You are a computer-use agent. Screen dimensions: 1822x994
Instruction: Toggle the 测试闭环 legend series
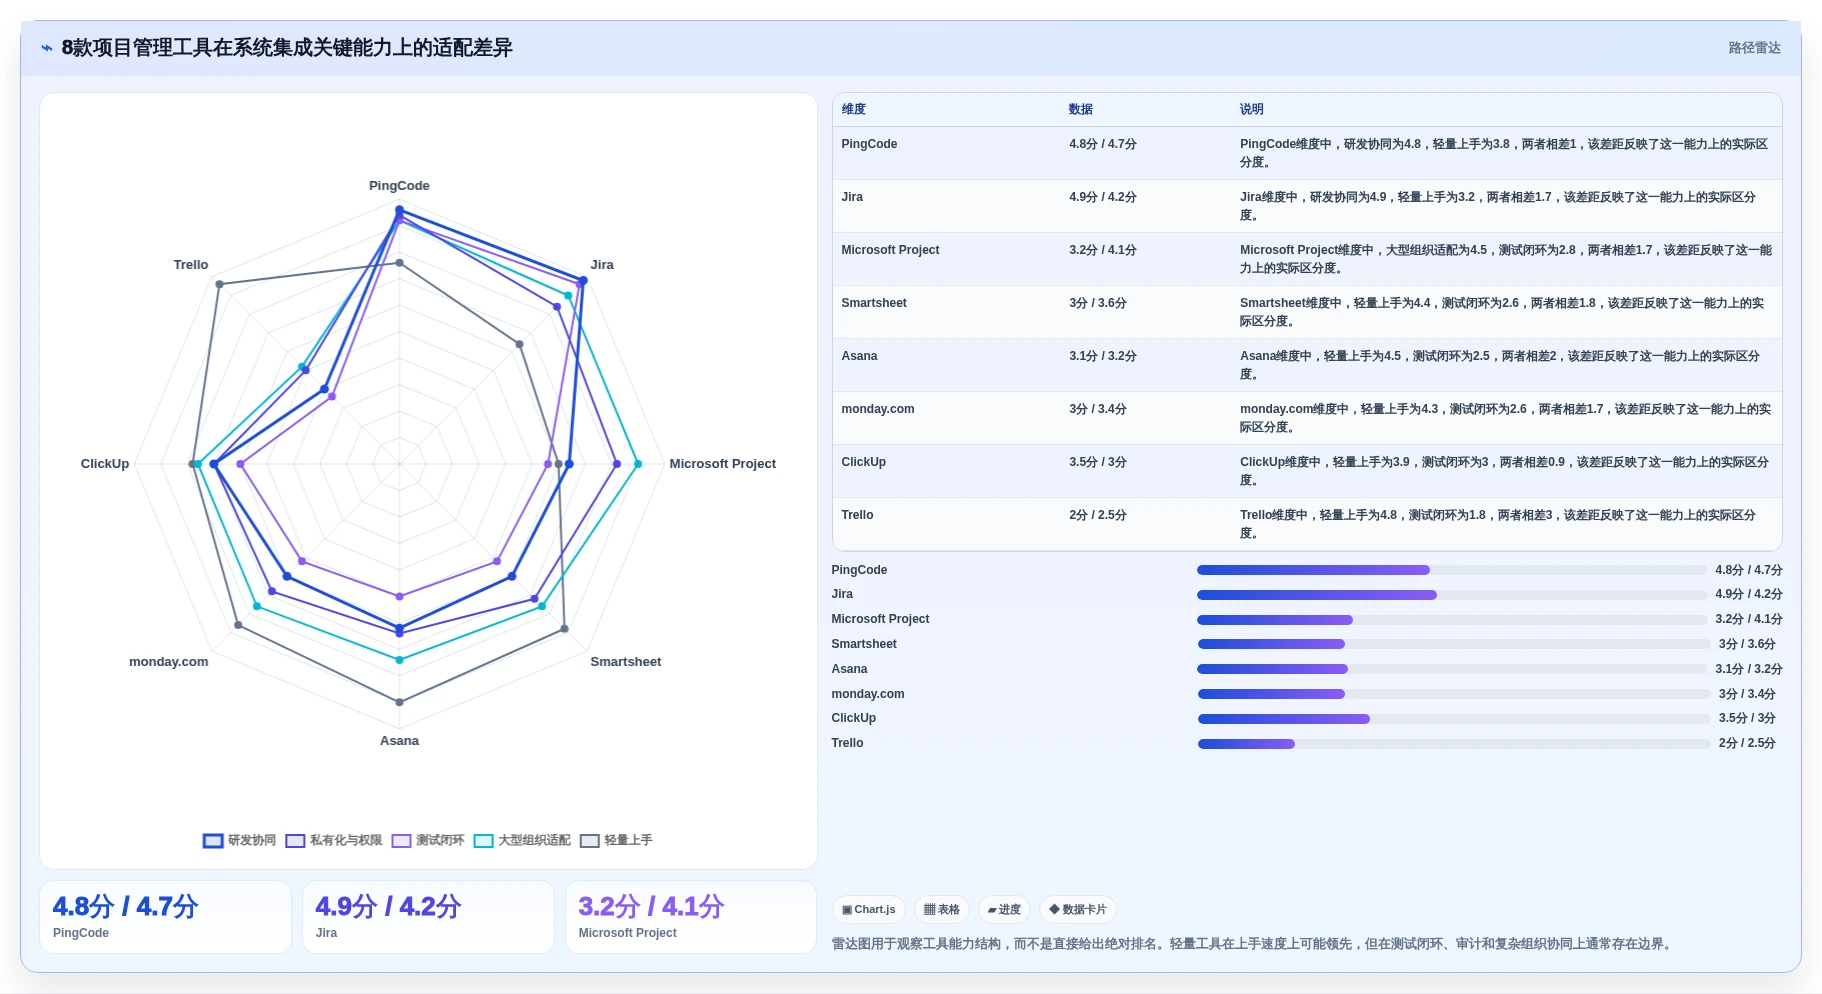428,841
